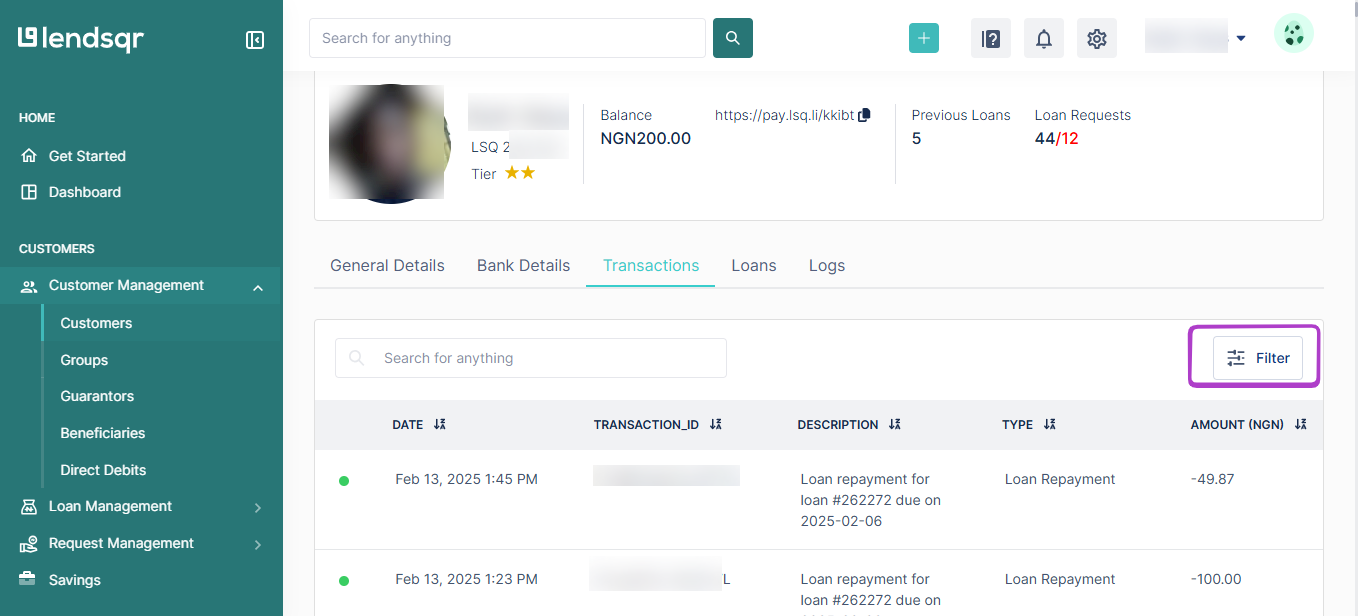Click the Feb 13, 2025 1:23 PM date cell
The width and height of the screenshot is (1358, 616).
pos(467,579)
